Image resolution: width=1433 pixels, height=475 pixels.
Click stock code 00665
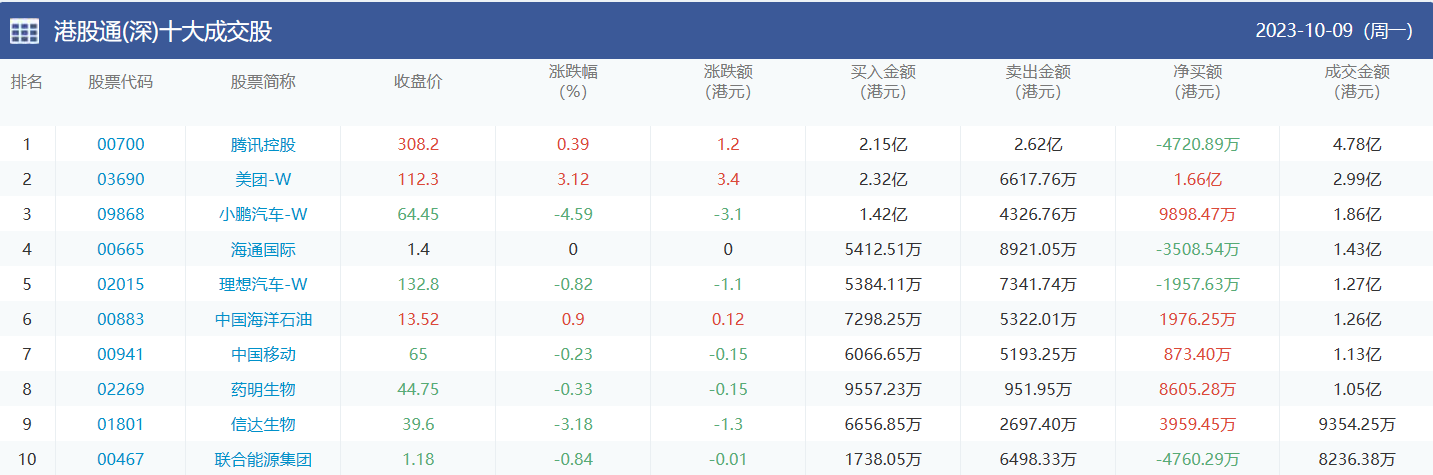[x=120, y=249]
